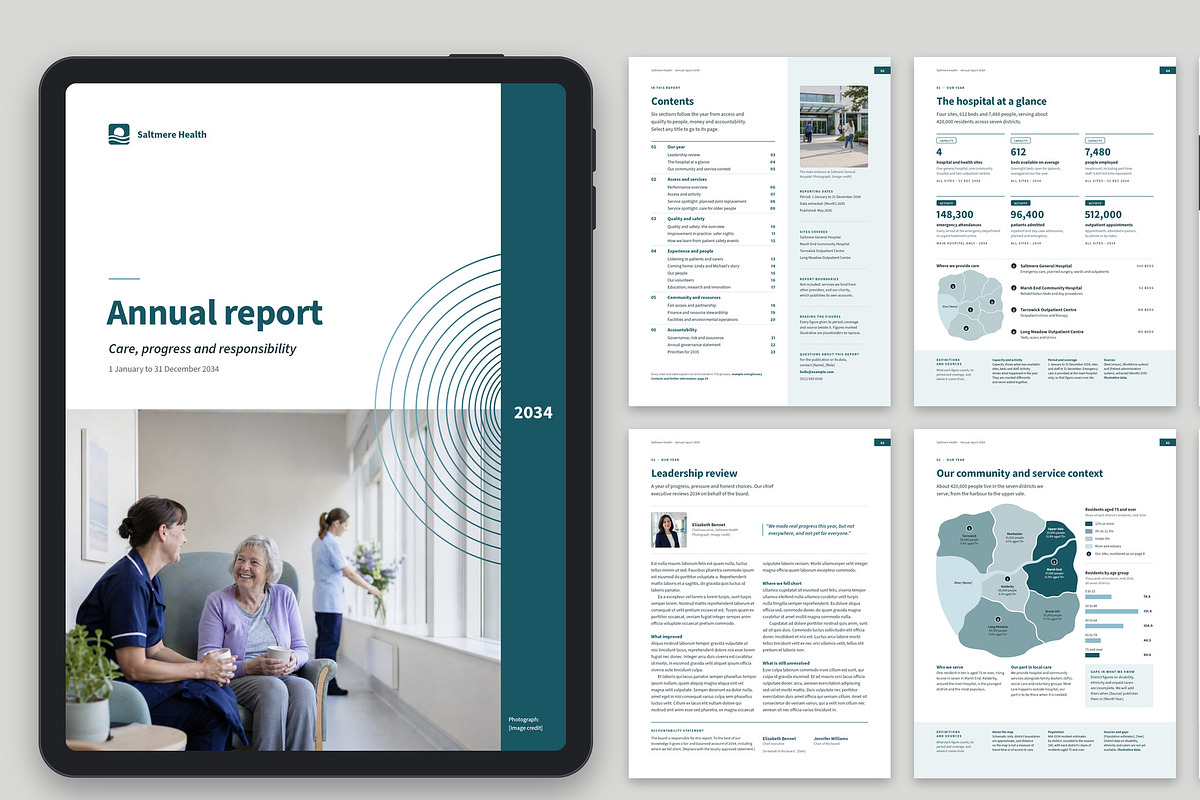The height and width of the screenshot is (800, 1200).
Task: Click the '16 to 44' age group bar
Action: 1111,611
